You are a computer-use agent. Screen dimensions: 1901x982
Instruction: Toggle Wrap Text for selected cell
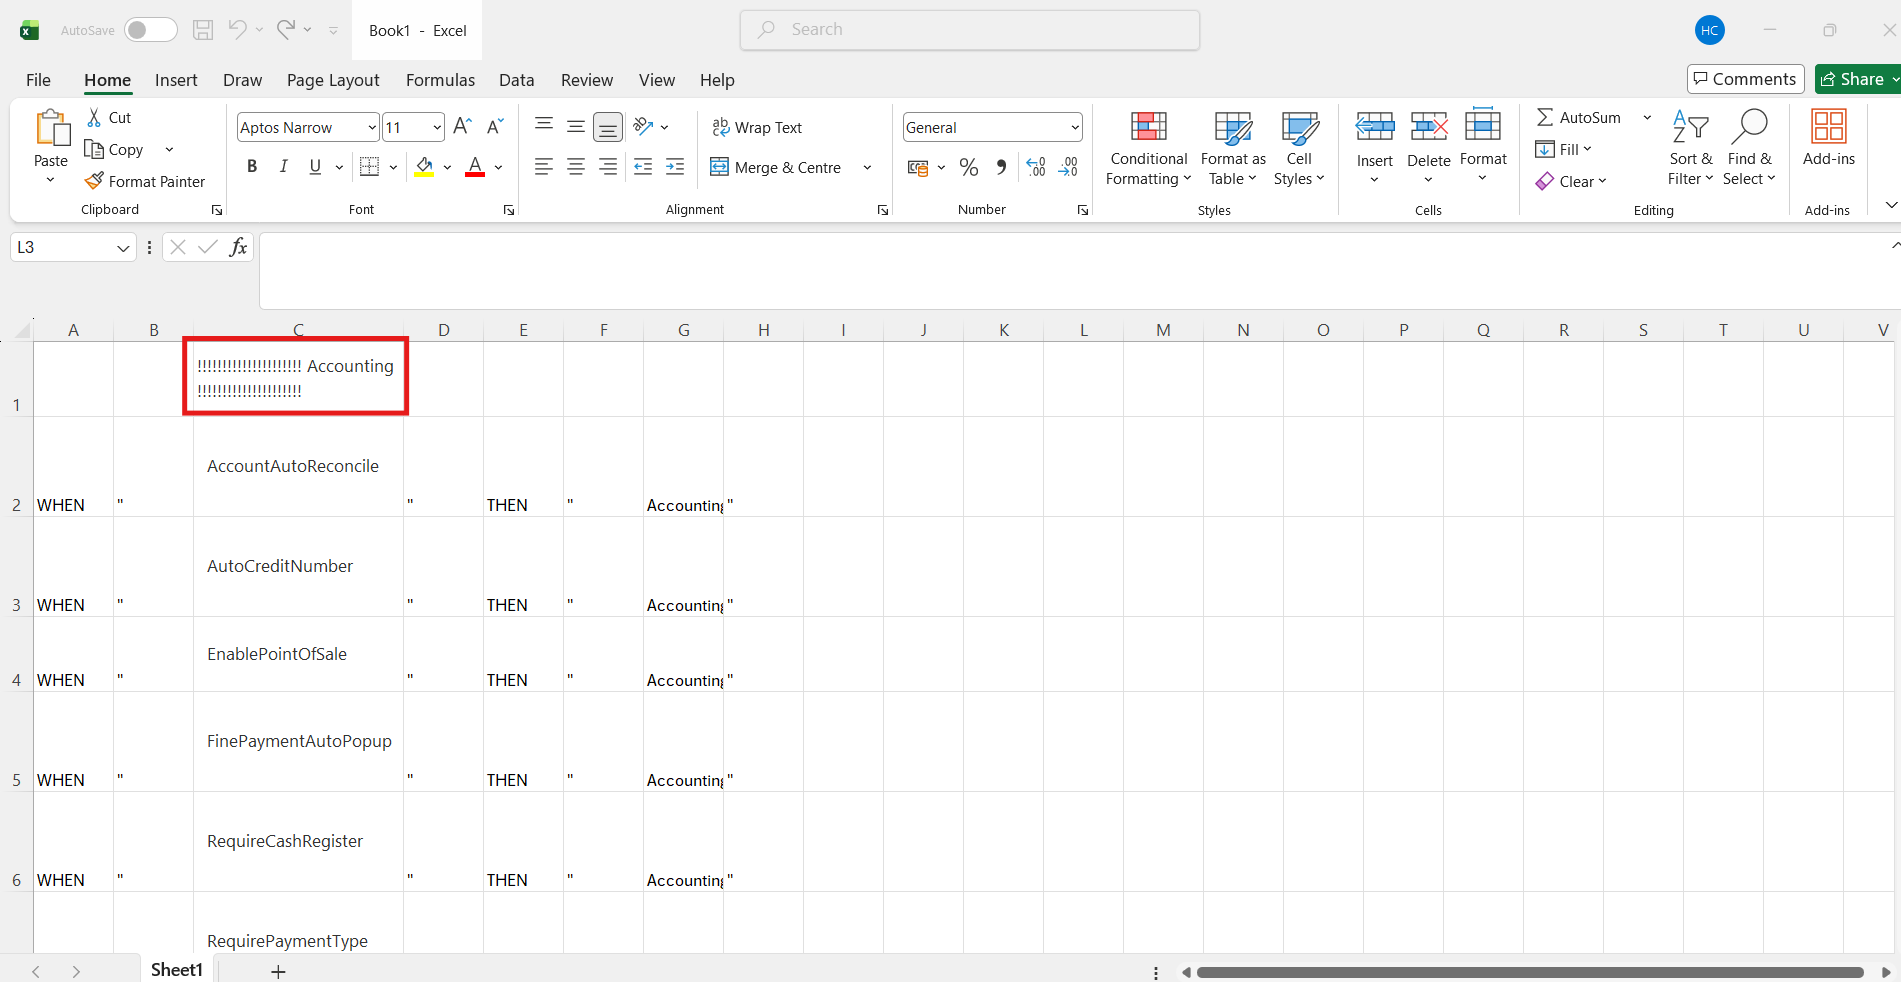click(x=757, y=127)
